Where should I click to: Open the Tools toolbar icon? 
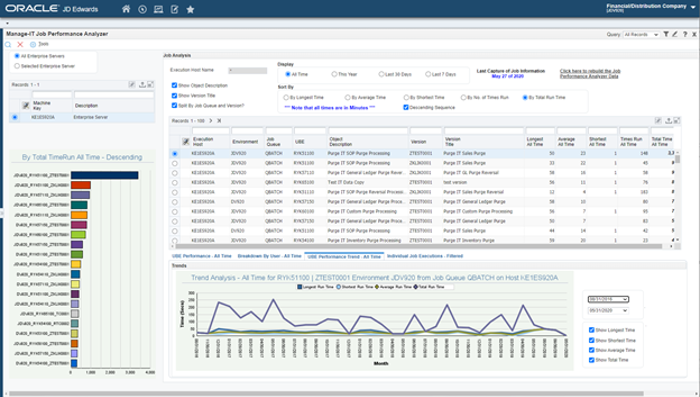click(33, 45)
